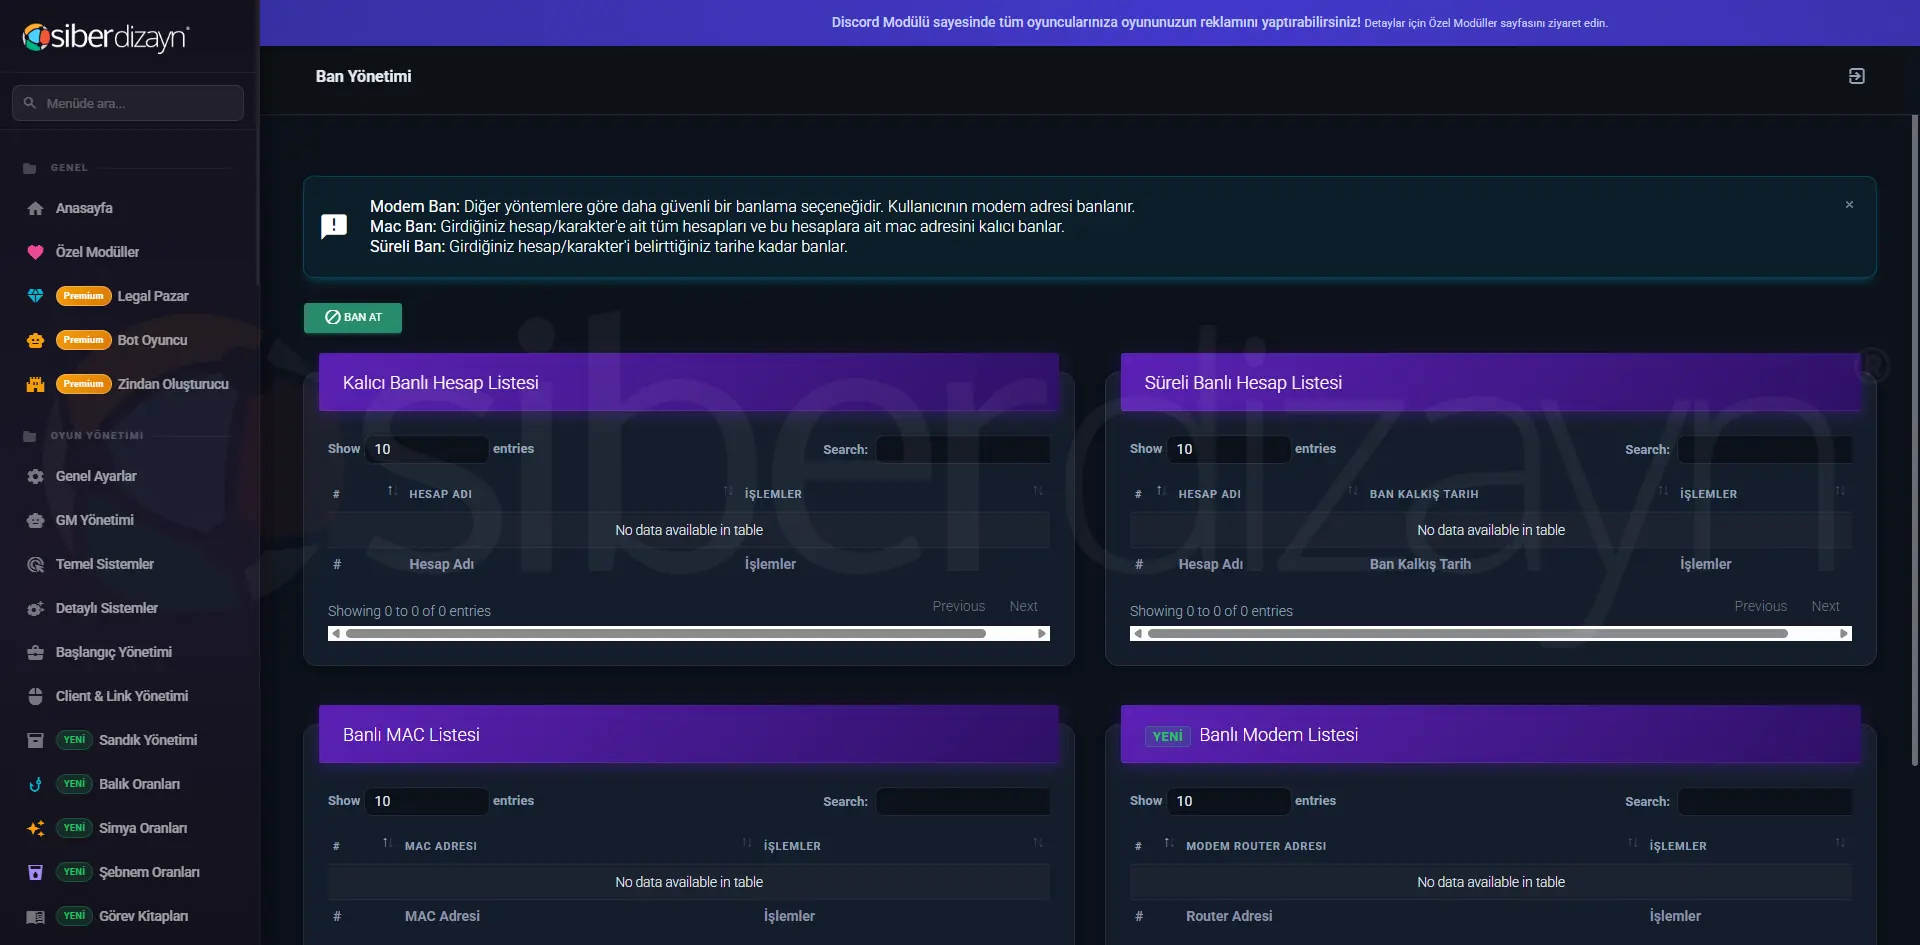Screen dimensions: 1920x945
Task: Dismiss the ban info alert box
Action: (1849, 204)
